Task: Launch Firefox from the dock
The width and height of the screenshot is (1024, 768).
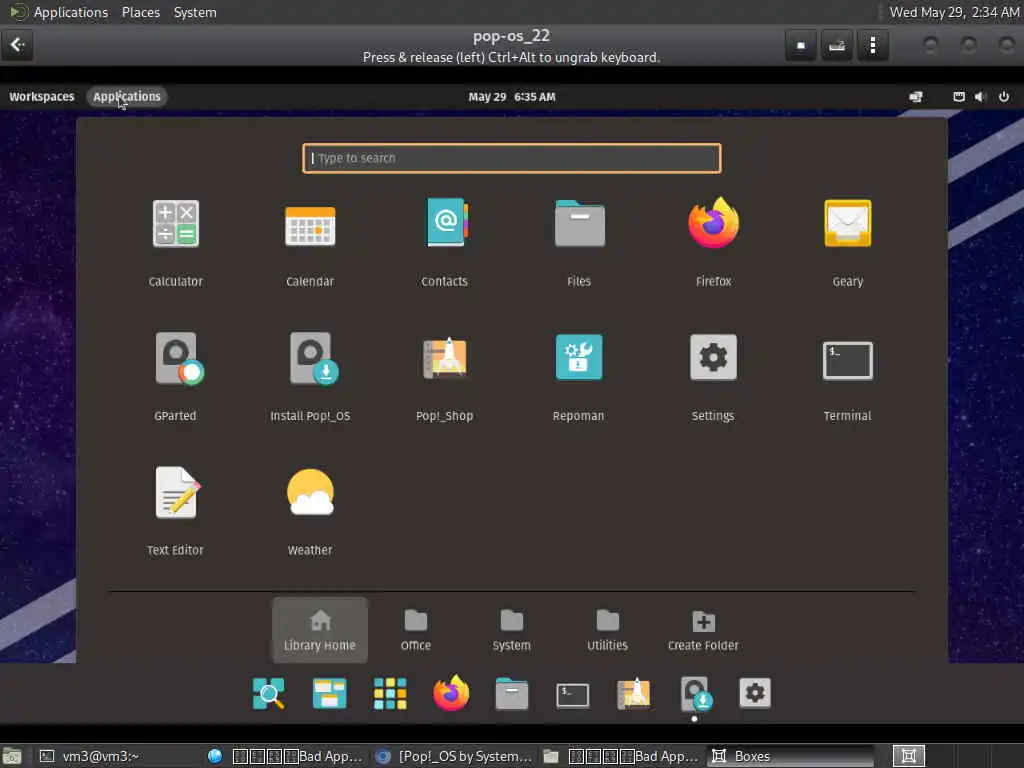Action: click(451, 693)
